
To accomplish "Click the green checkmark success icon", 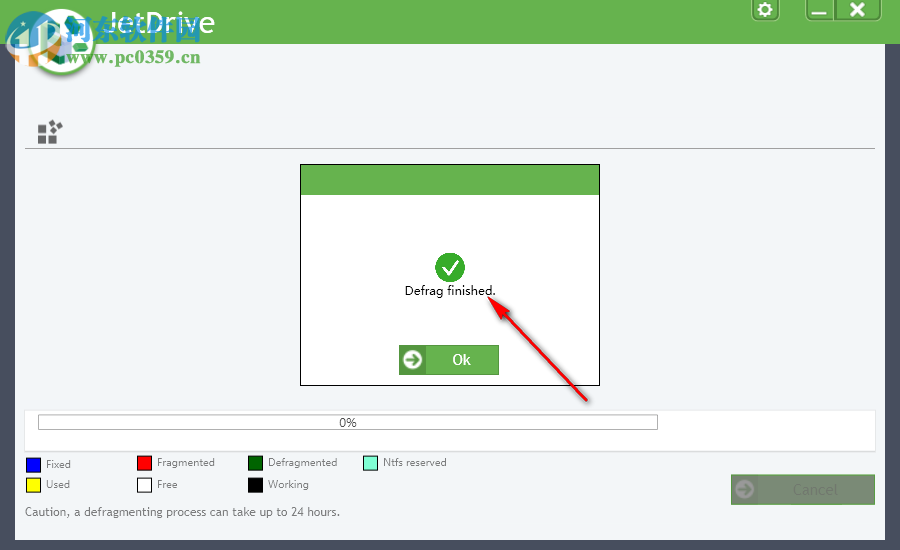I will click(x=450, y=268).
